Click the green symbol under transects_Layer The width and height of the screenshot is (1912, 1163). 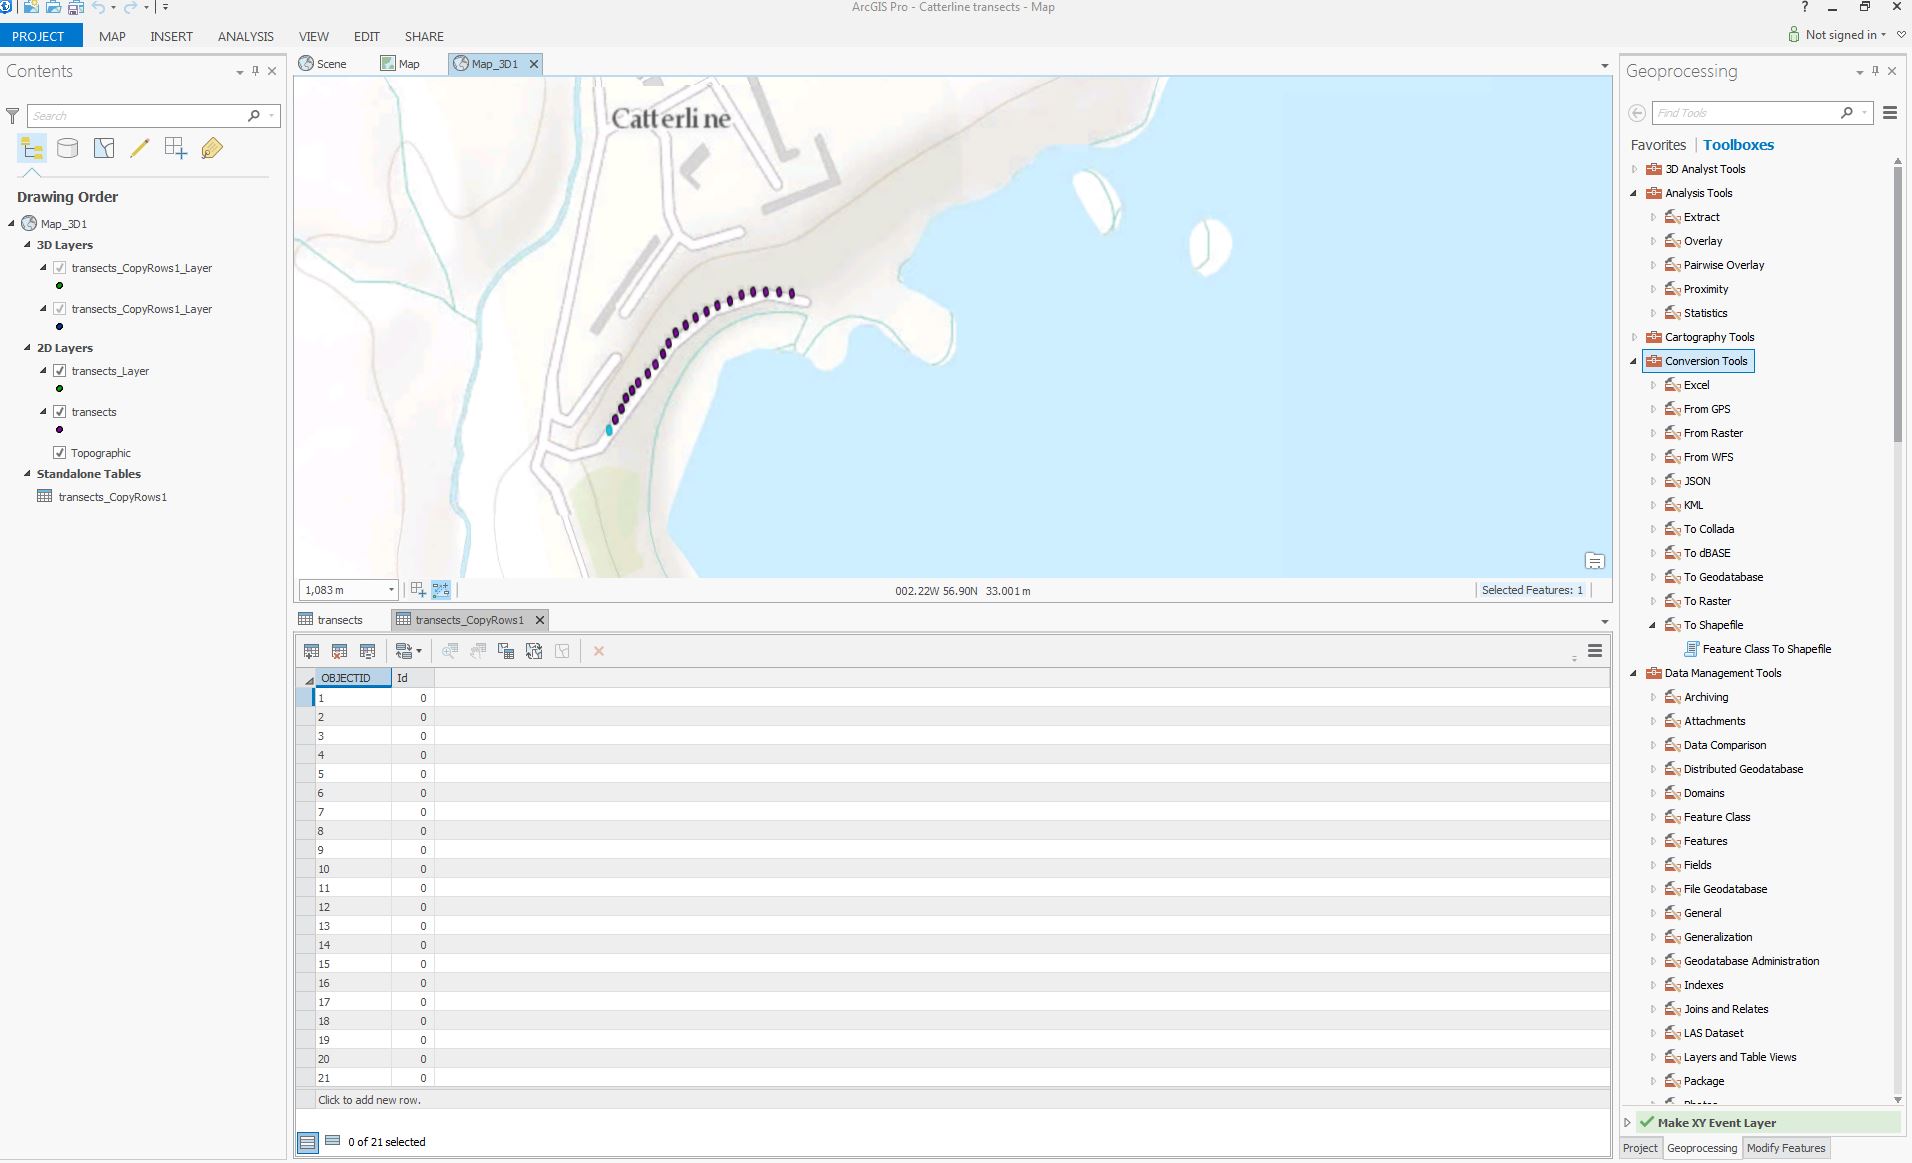tap(60, 389)
